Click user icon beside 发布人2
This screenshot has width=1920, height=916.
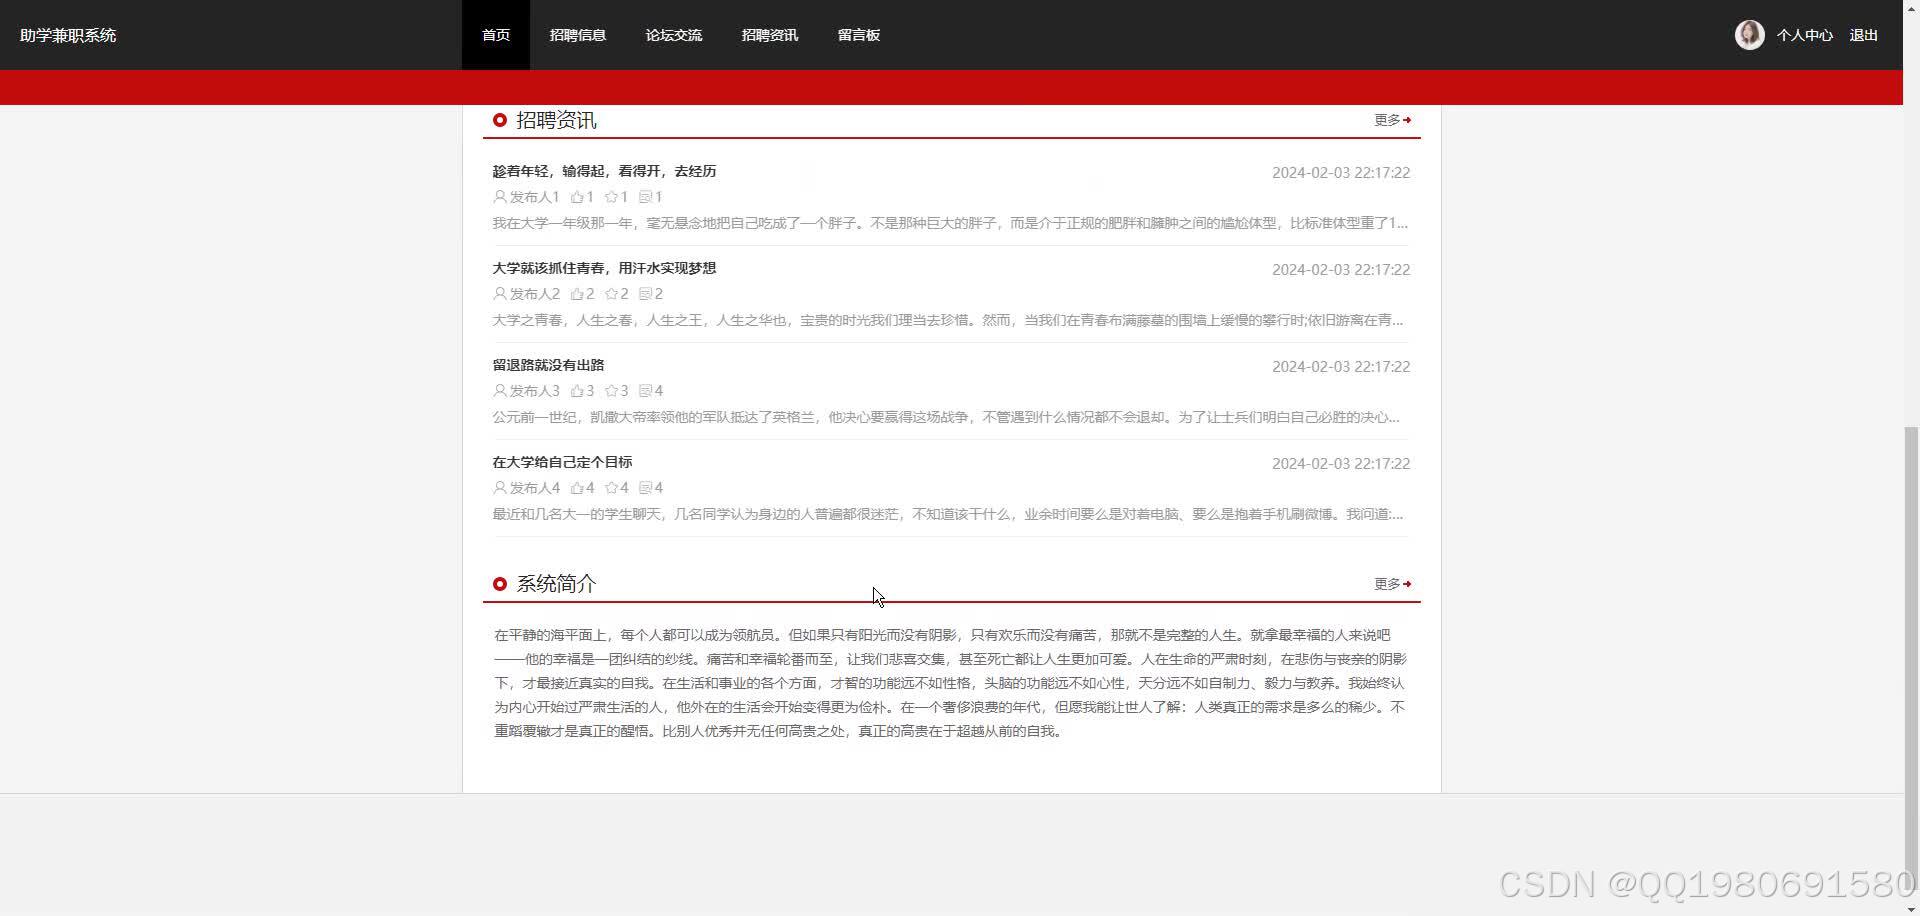[500, 294]
